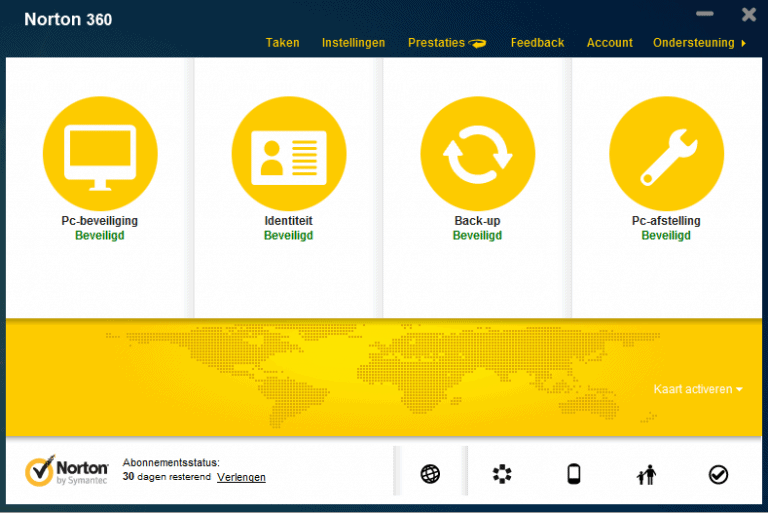
Task: Open the Instellingen menu
Action: click(x=353, y=43)
